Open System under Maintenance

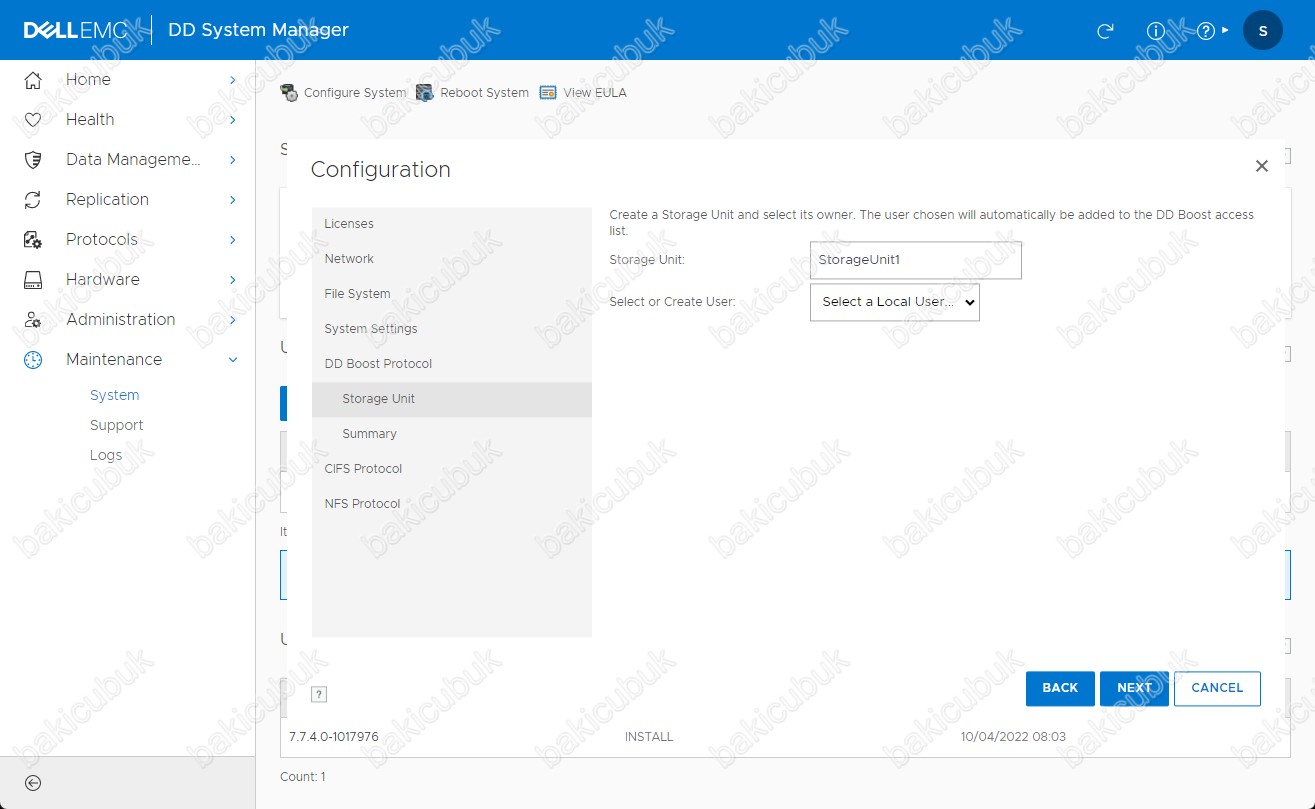(115, 395)
